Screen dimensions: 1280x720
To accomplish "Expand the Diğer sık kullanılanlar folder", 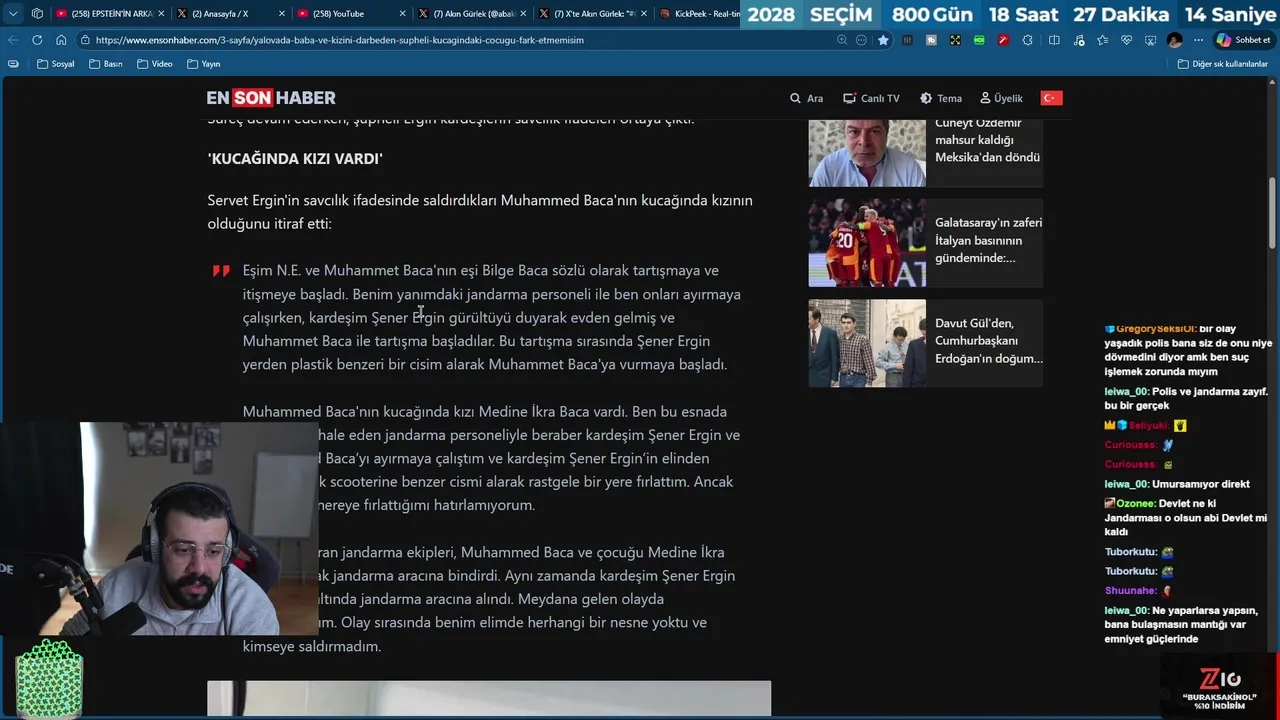I will (1222, 64).
